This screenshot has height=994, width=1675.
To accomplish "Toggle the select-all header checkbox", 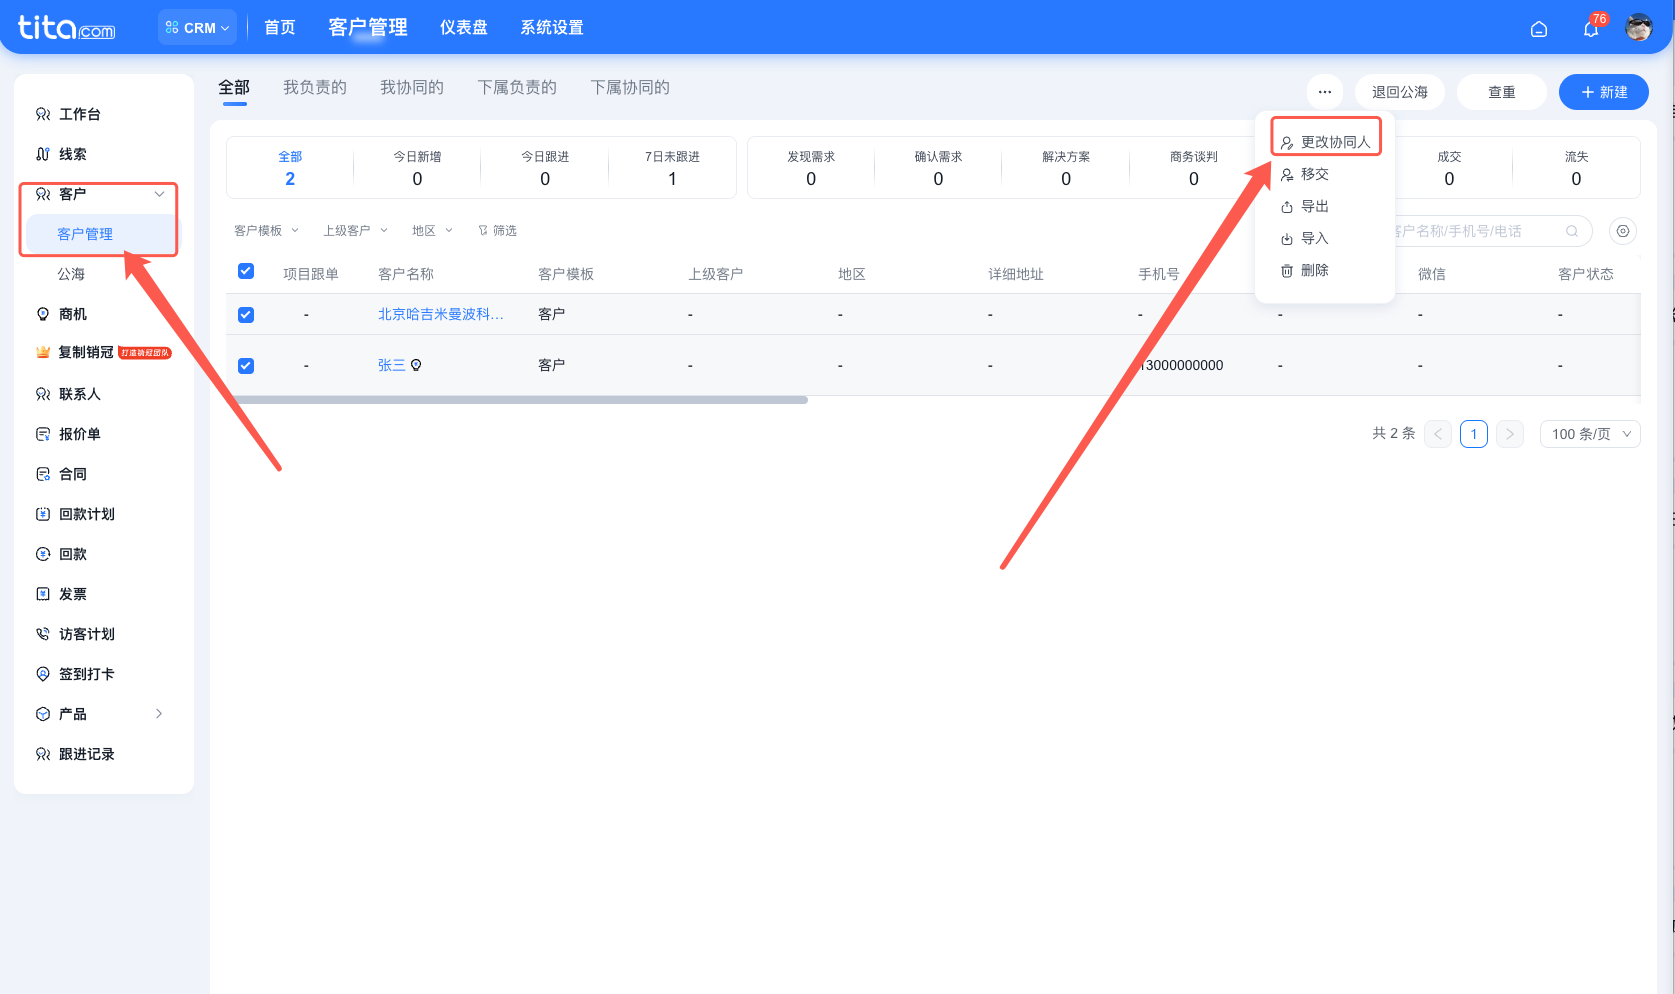I will (246, 271).
